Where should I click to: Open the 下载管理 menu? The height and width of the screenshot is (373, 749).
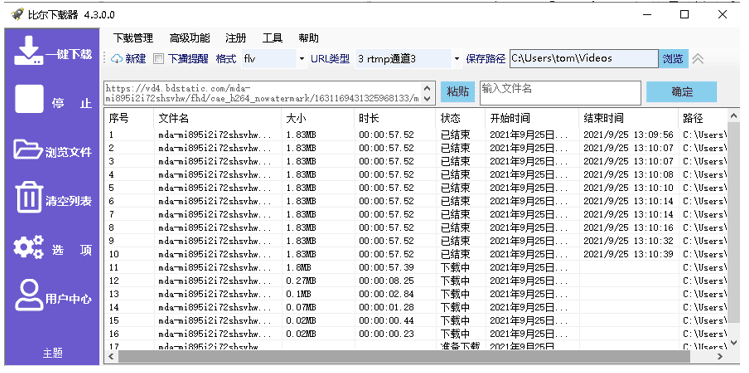(133, 38)
